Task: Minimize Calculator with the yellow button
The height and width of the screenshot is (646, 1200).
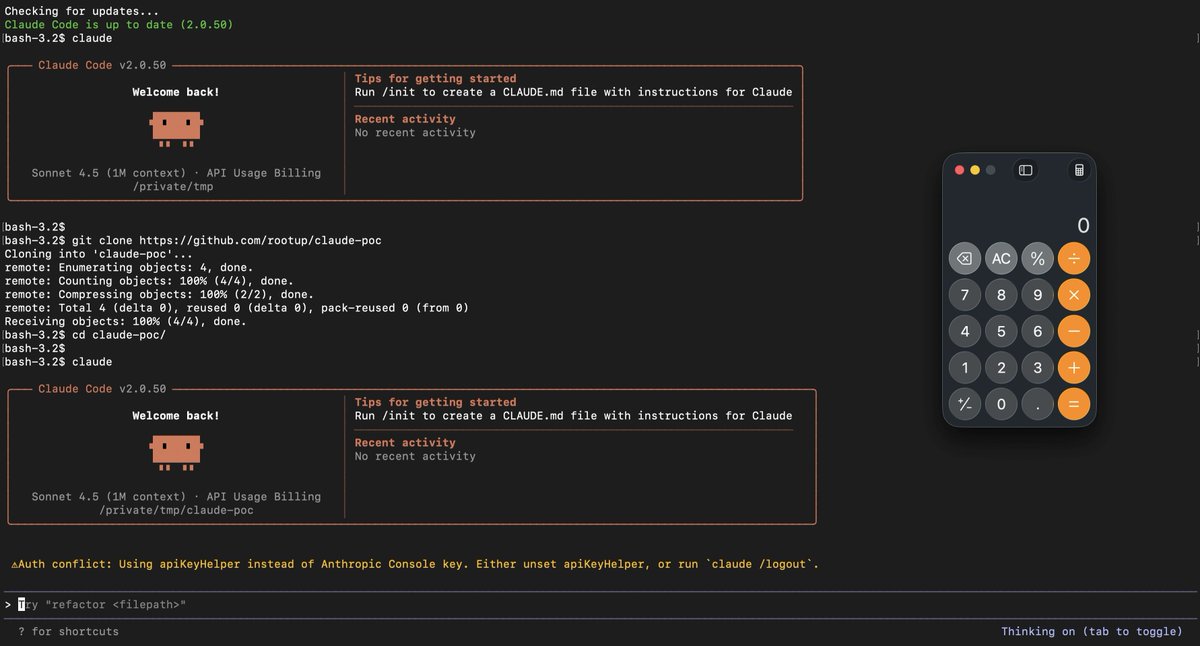Action: coord(975,170)
